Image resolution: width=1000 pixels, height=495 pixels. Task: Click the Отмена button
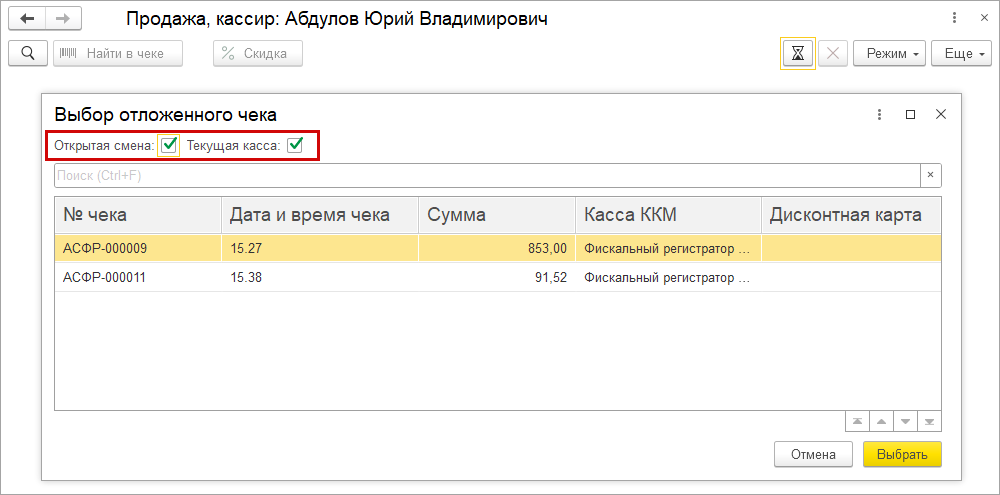click(813, 454)
